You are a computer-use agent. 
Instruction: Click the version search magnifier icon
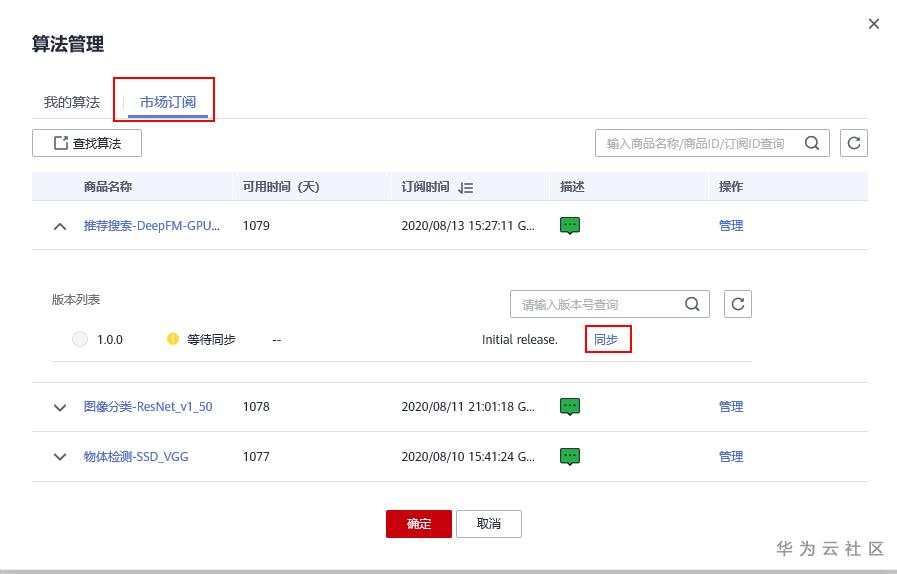pyautogui.click(x=692, y=304)
